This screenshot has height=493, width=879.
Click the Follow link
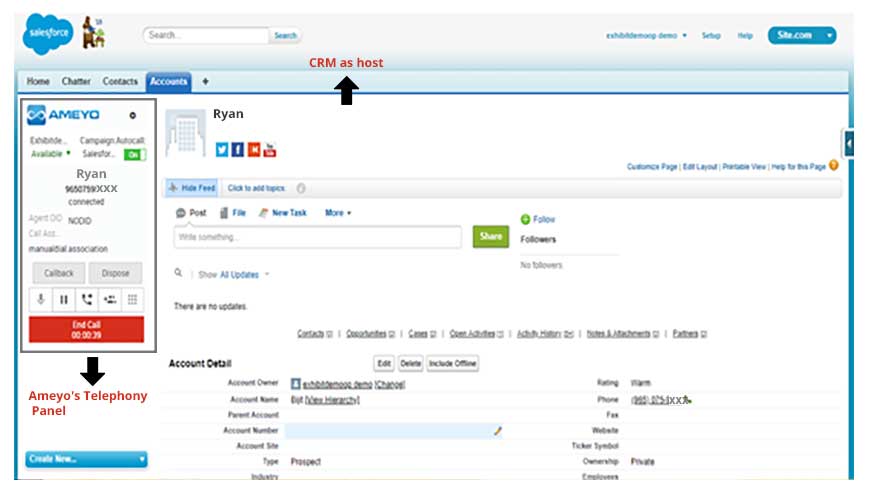pyautogui.click(x=544, y=219)
